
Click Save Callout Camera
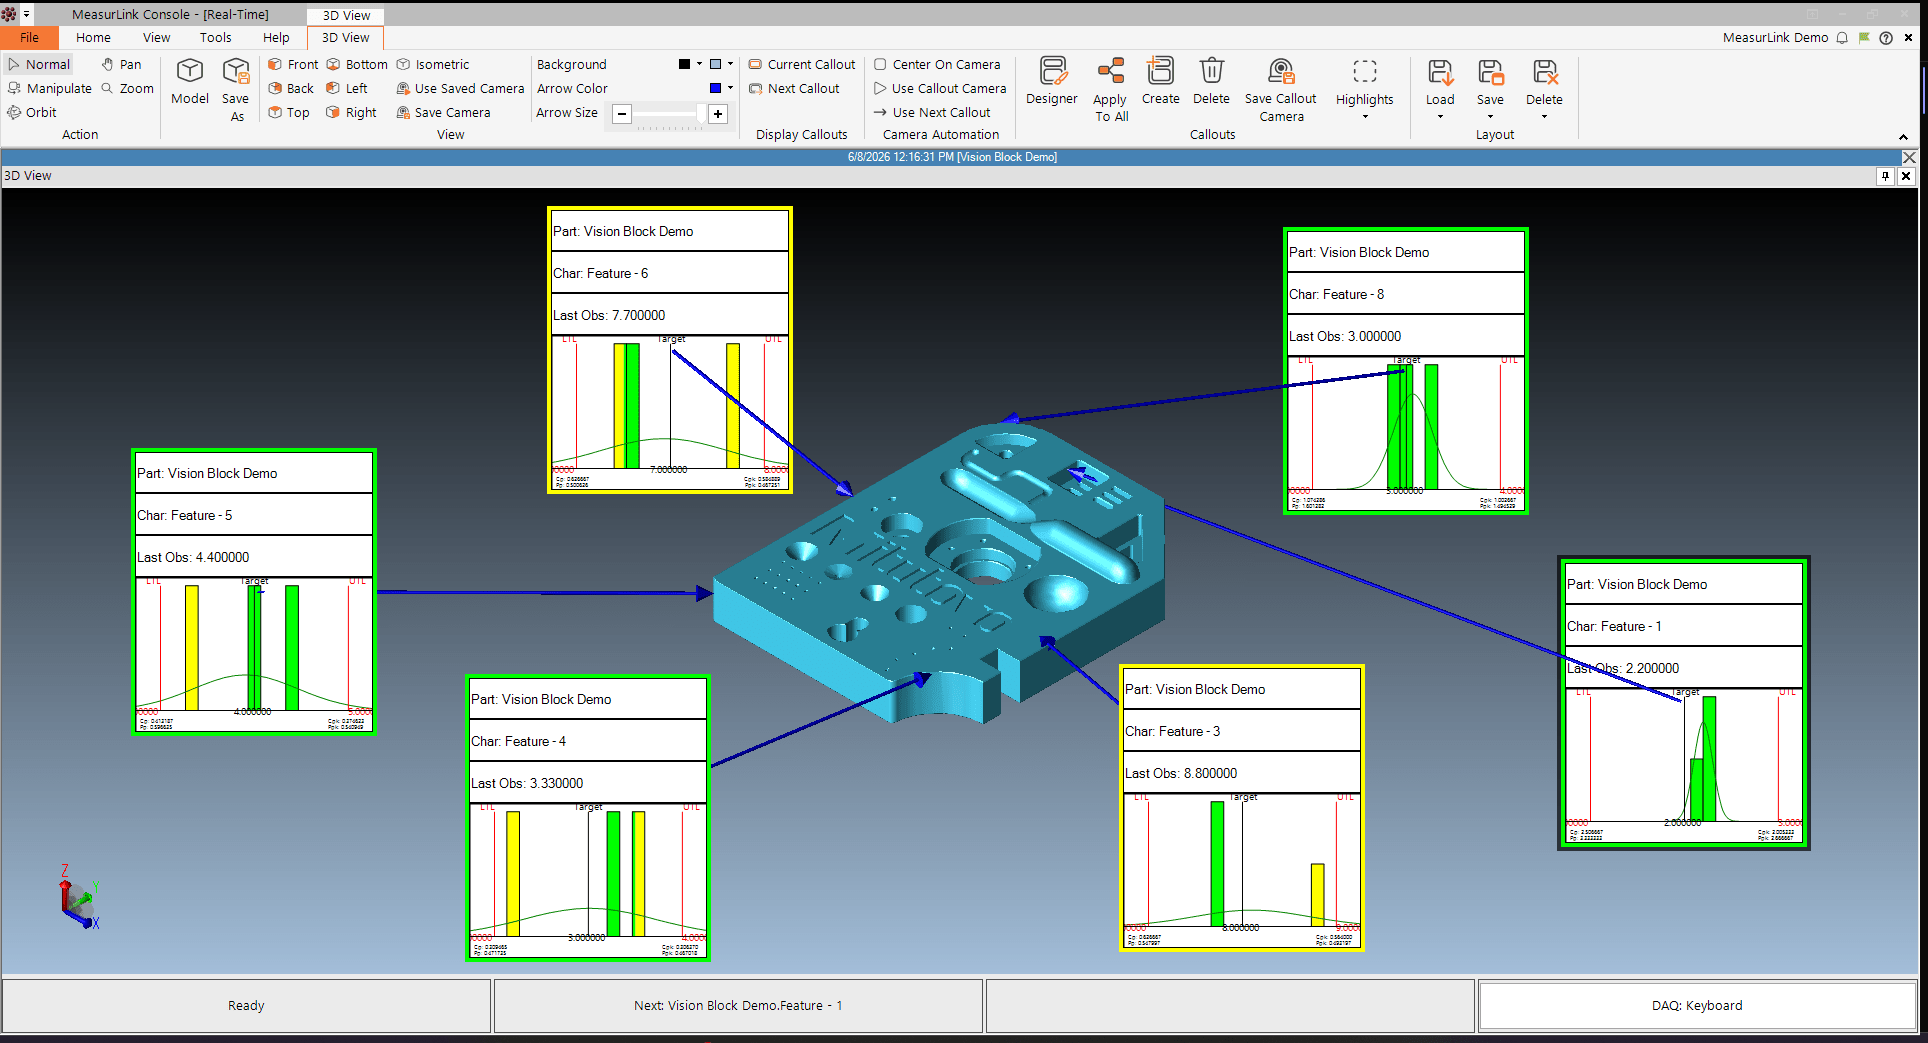point(1281,89)
